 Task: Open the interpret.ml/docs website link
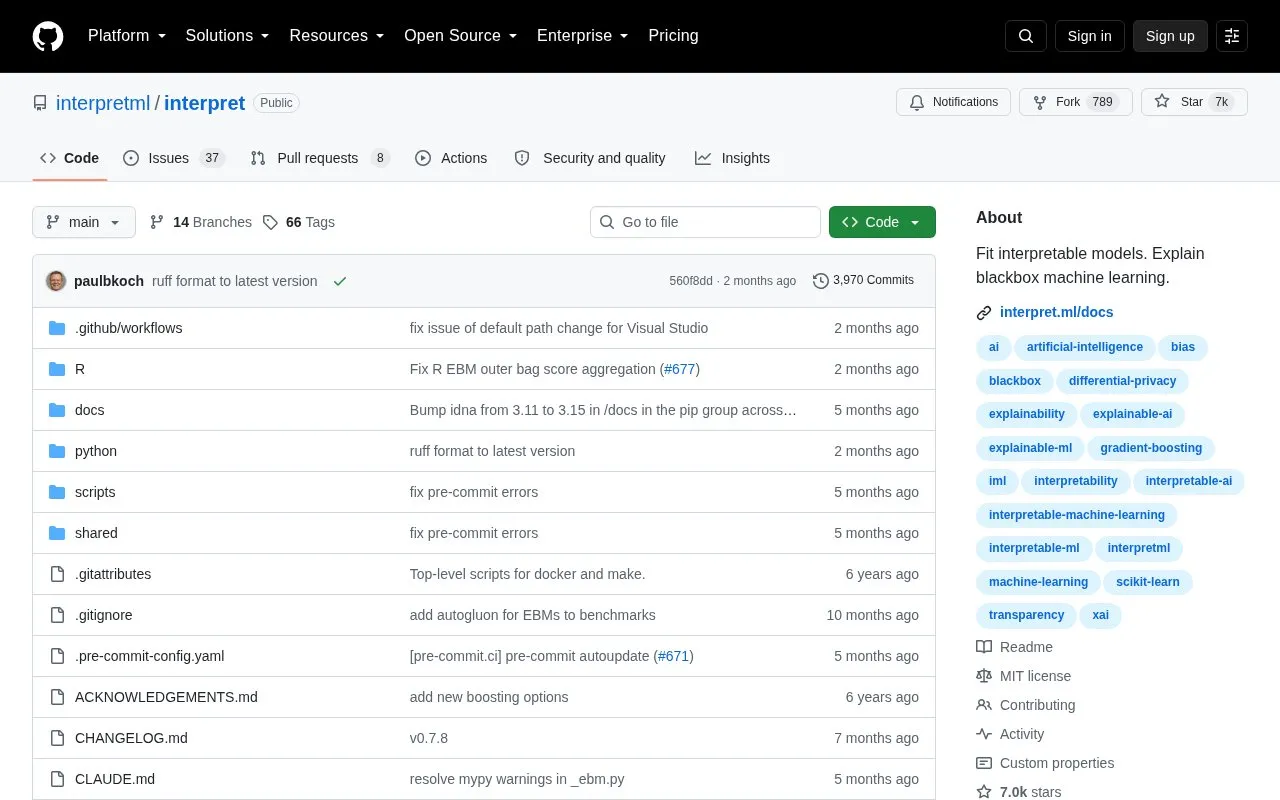[x=1056, y=312]
